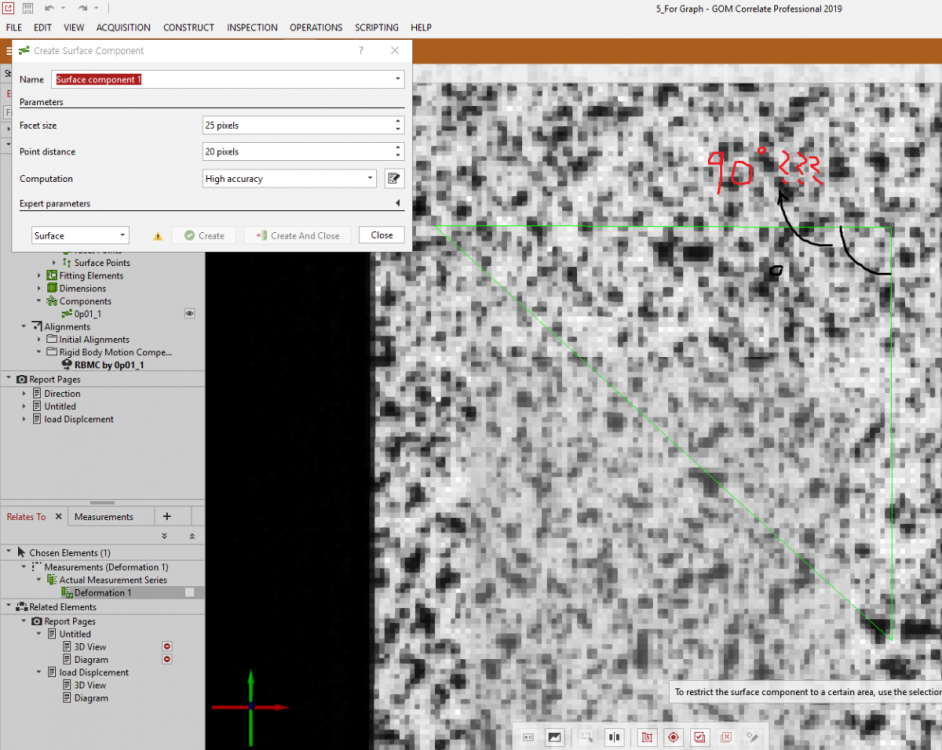942x750 pixels.
Task: Increase Facet size using the stepper arrows
Action: [x=397, y=121]
